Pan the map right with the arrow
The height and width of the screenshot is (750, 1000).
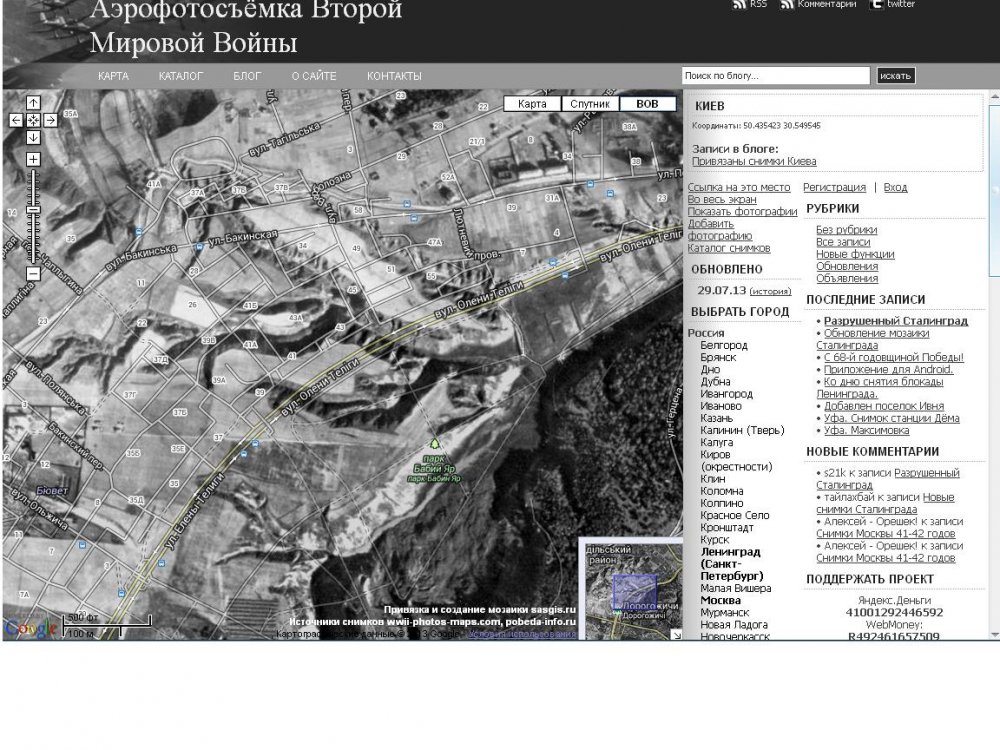pos(50,120)
